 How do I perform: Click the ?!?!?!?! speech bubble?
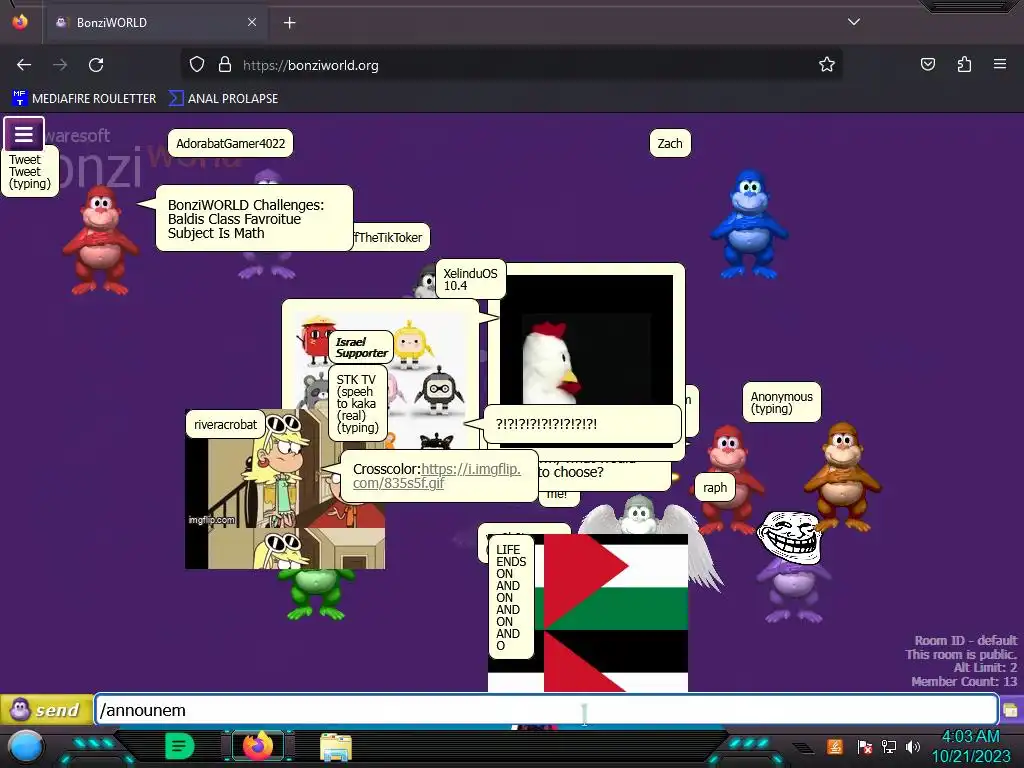point(582,424)
